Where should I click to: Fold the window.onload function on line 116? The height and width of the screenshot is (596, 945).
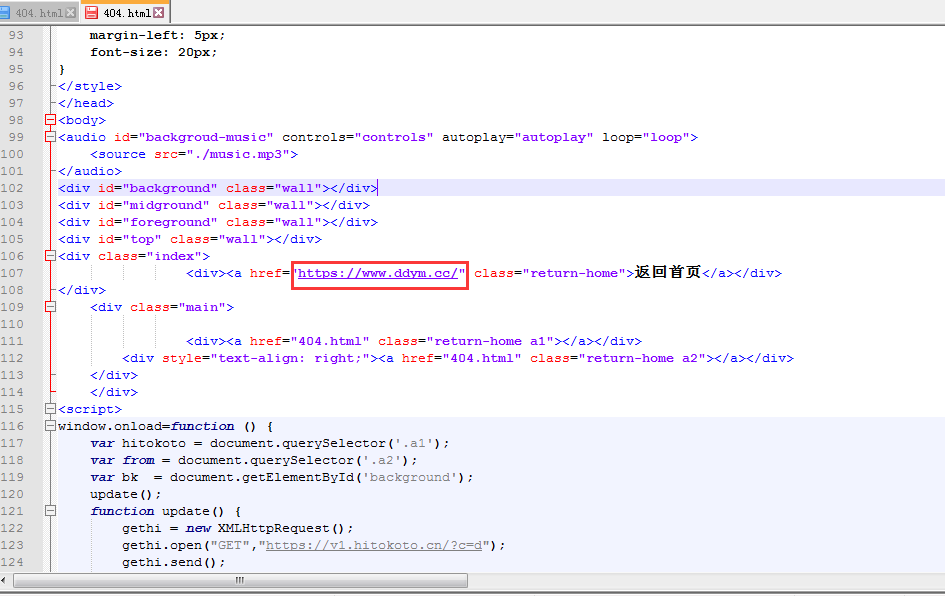tap(50, 426)
